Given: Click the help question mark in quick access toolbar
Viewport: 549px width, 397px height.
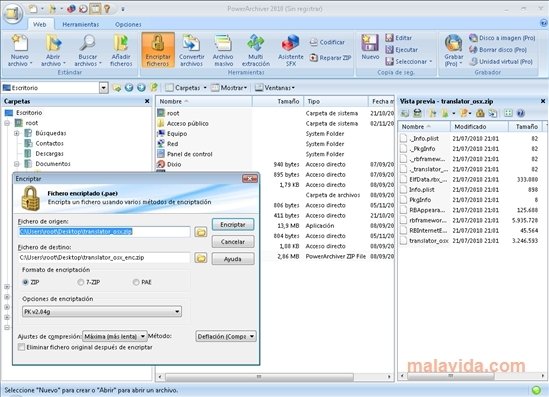Looking at the screenshot, I should (x=107, y=9).
